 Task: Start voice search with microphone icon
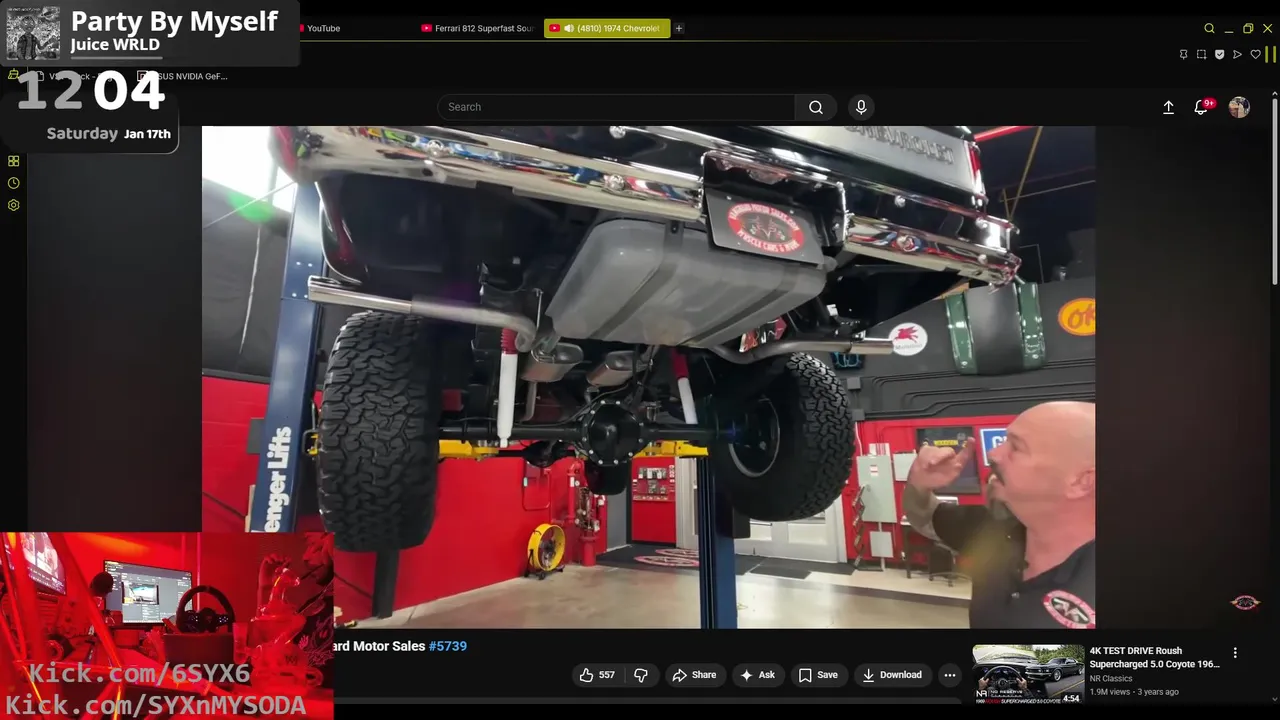click(861, 107)
